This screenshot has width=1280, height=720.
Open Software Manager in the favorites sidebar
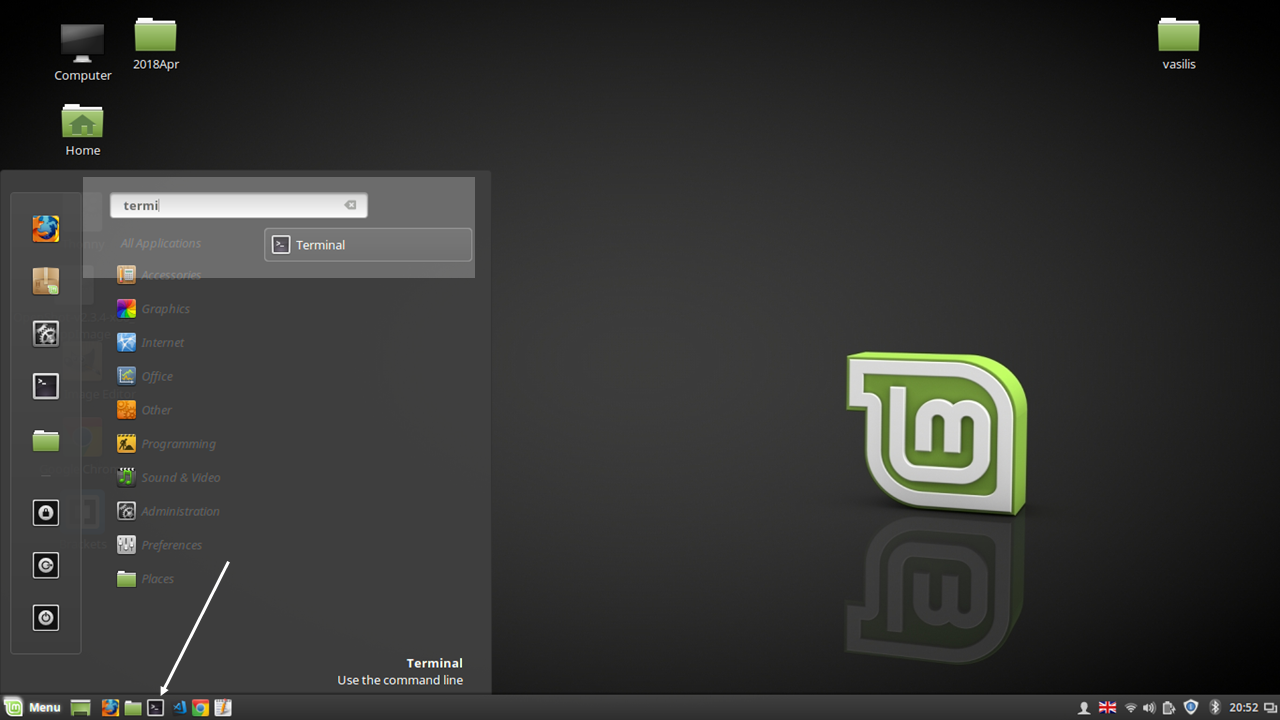click(45, 281)
